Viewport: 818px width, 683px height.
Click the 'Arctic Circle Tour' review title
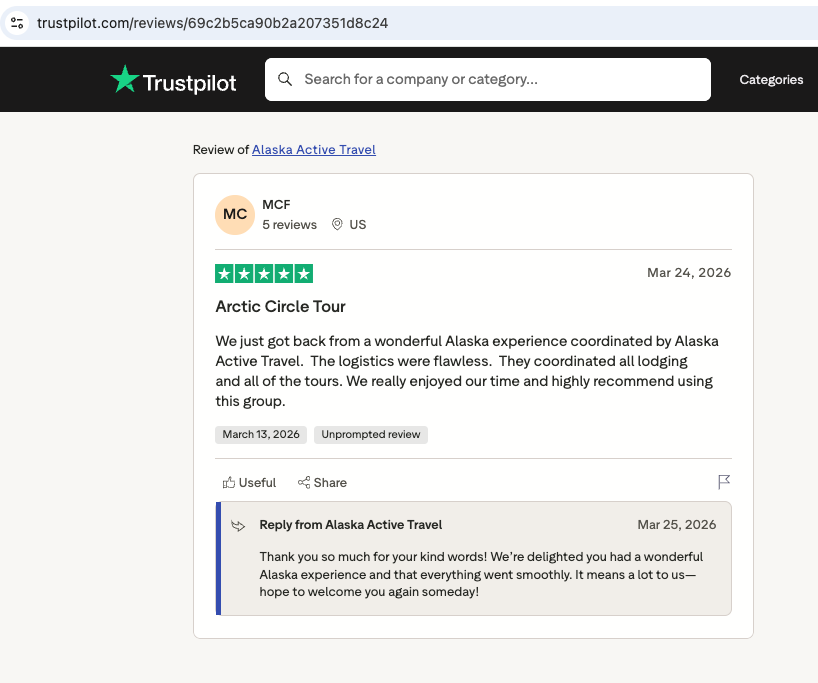pos(281,306)
